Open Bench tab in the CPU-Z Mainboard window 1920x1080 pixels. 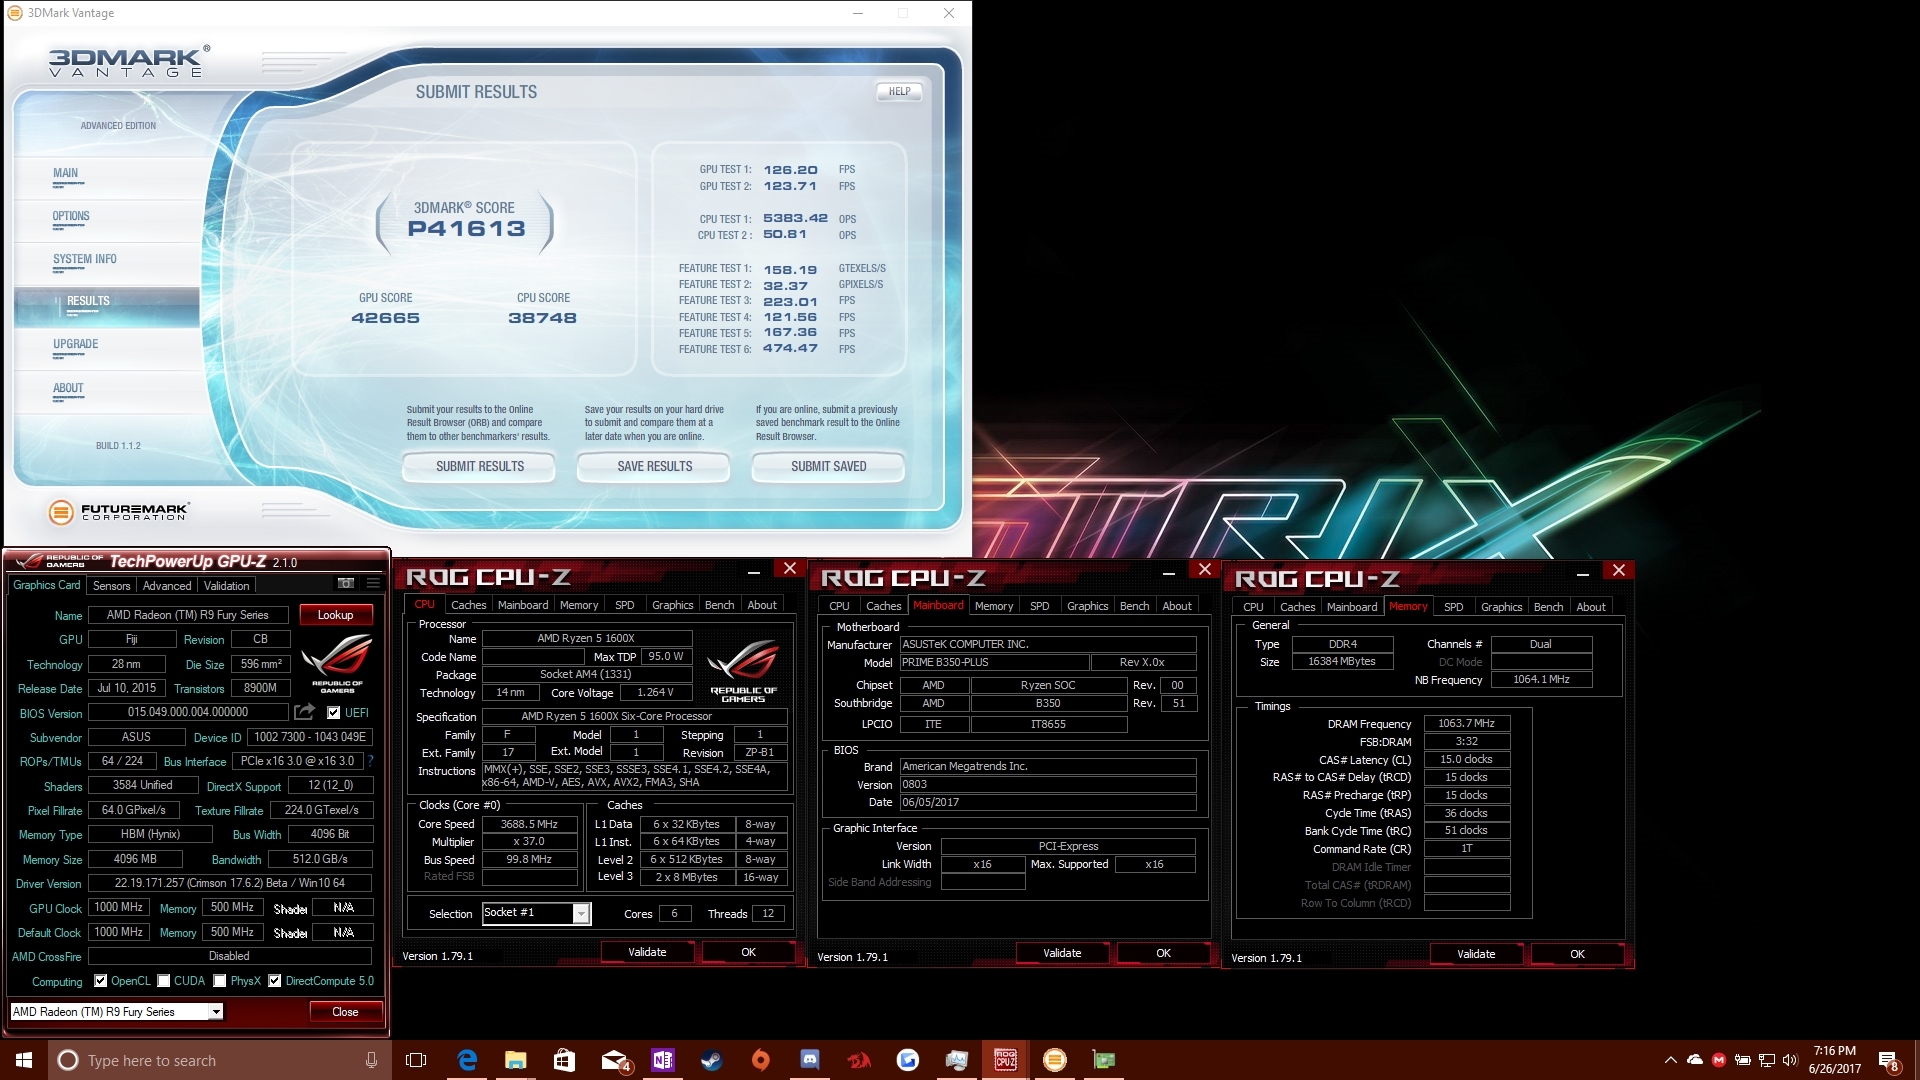tap(1134, 606)
